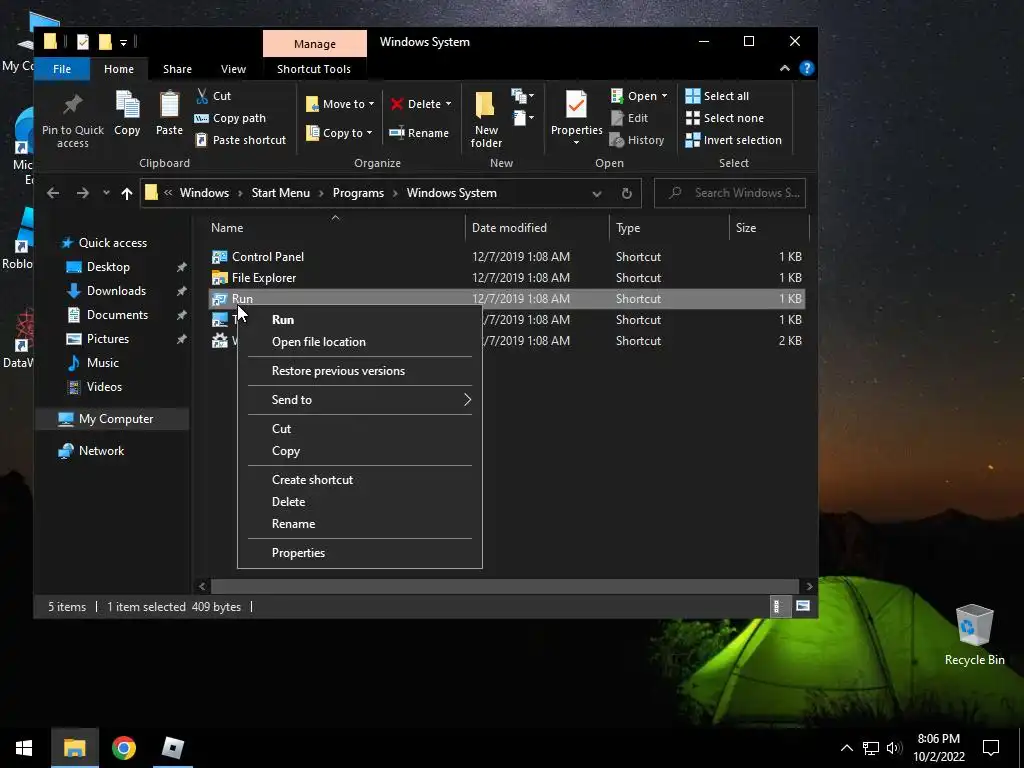Select the Control Panel shortcut row
The width and height of the screenshot is (1024, 768).
pyautogui.click(x=507, y=257)
